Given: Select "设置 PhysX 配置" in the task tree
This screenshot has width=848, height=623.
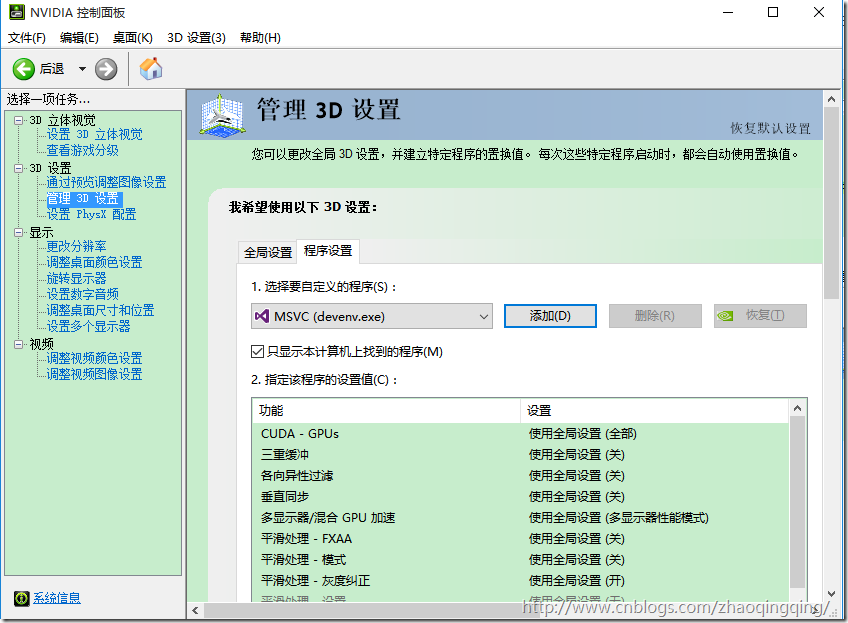Looking at the screenshot, I should pos(91,214).
